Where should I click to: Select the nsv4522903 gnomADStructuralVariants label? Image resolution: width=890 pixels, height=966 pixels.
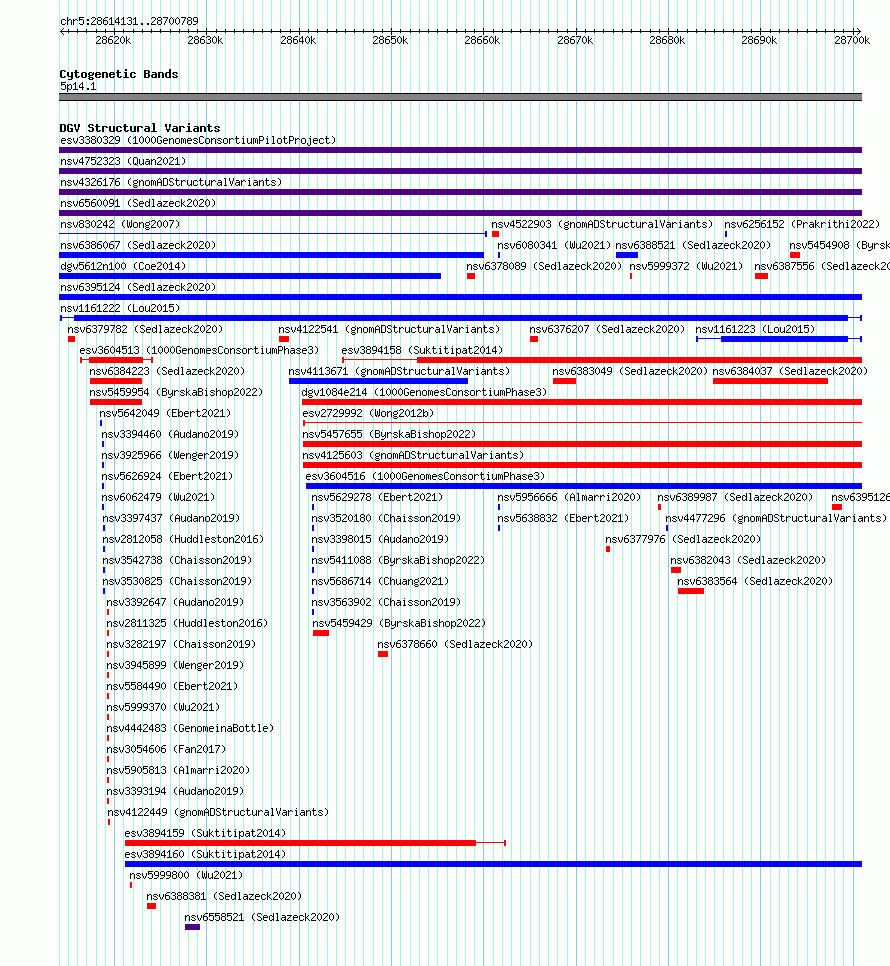pyautogui.click(x=602, y=224)
